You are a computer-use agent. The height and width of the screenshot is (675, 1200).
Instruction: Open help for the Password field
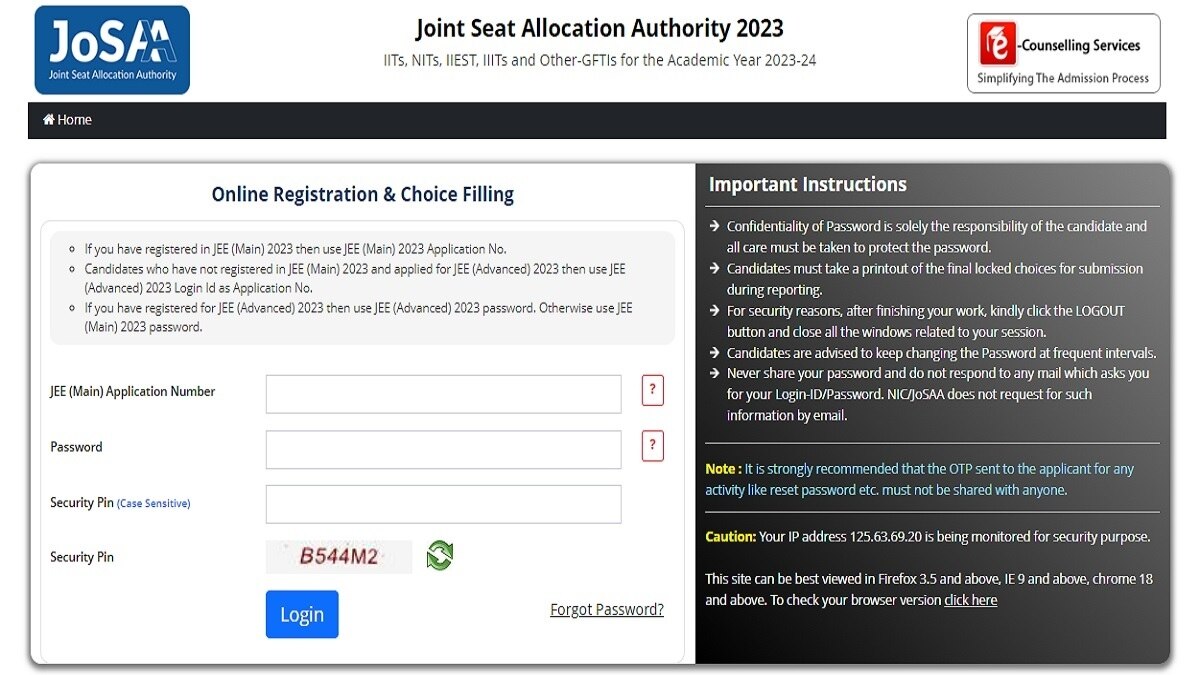coord(652,446)
